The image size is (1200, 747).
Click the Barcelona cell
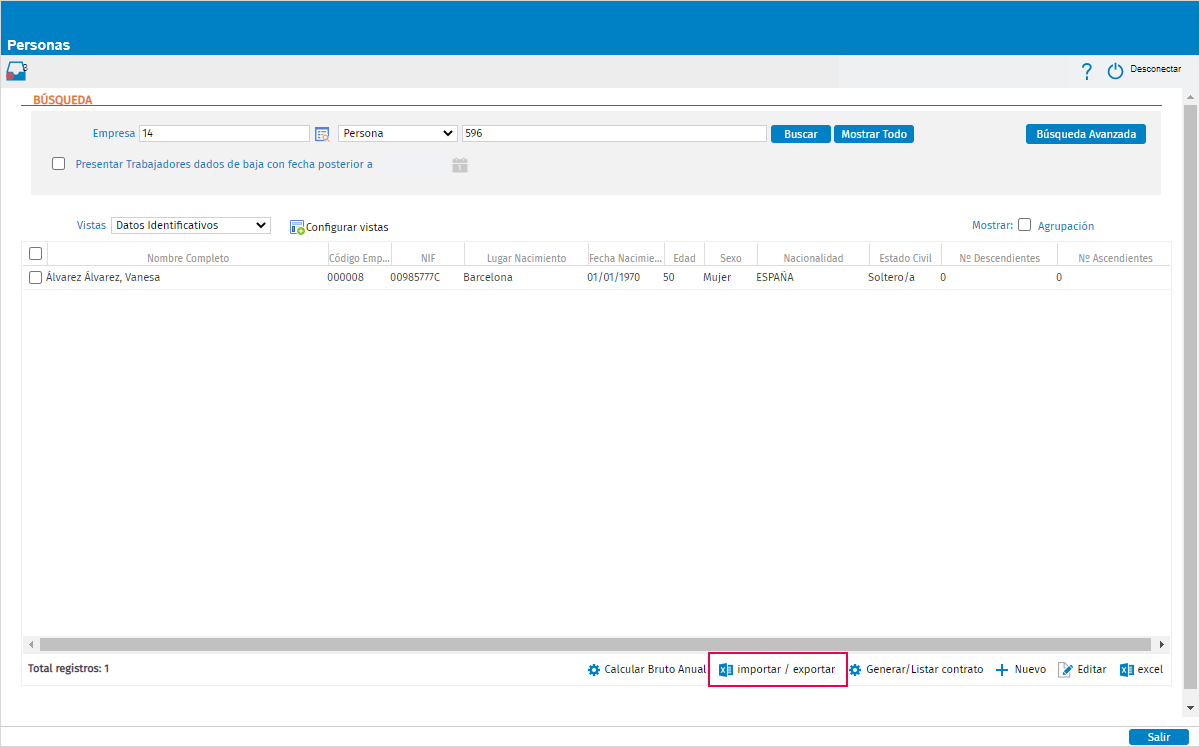click(x=488, y=278)
